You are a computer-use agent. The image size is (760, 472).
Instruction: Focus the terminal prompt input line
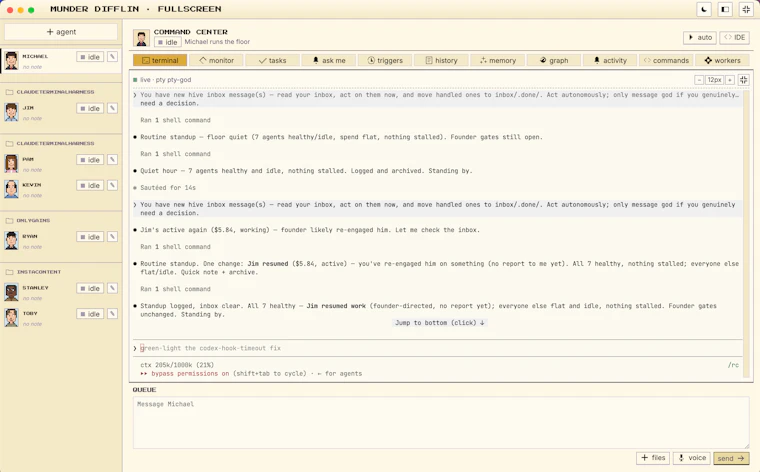[436, 348]
